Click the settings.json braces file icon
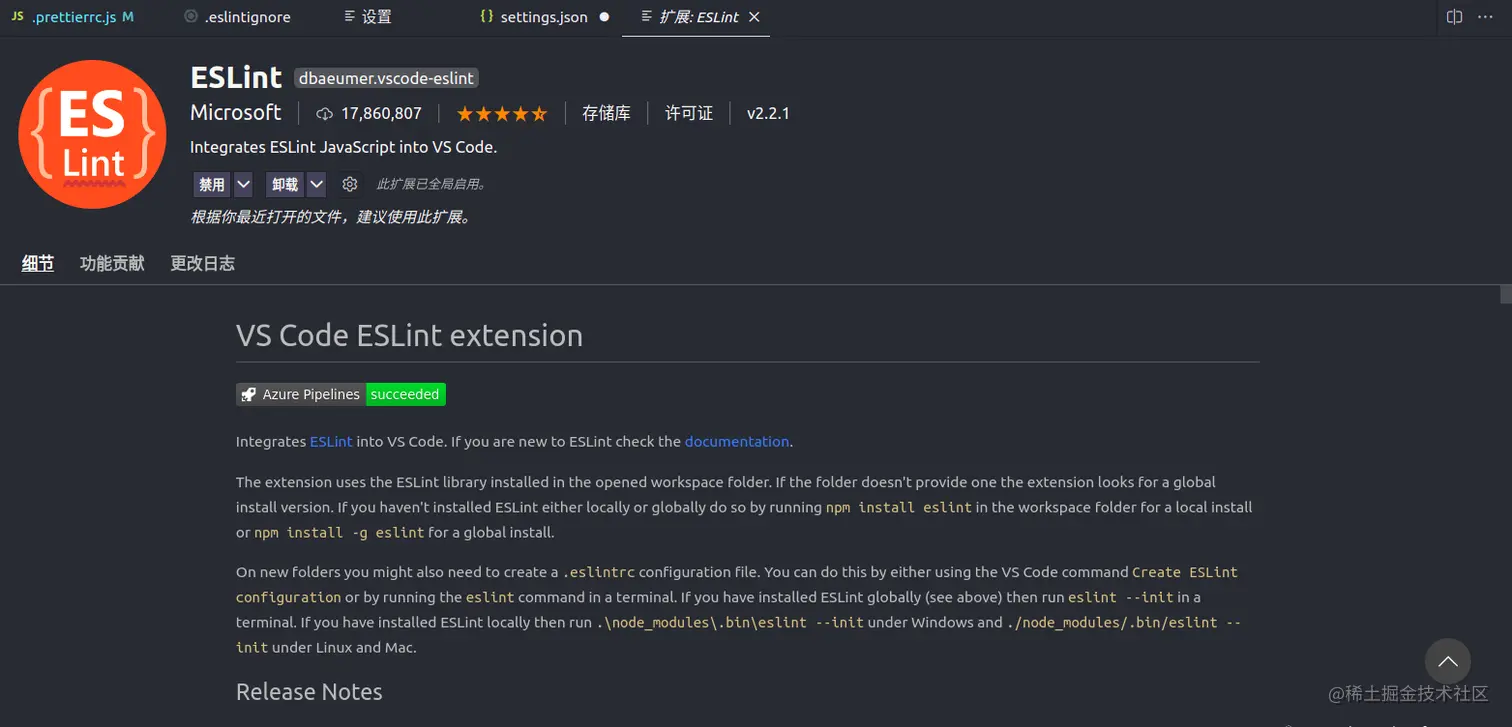 (x=487, y=17)
